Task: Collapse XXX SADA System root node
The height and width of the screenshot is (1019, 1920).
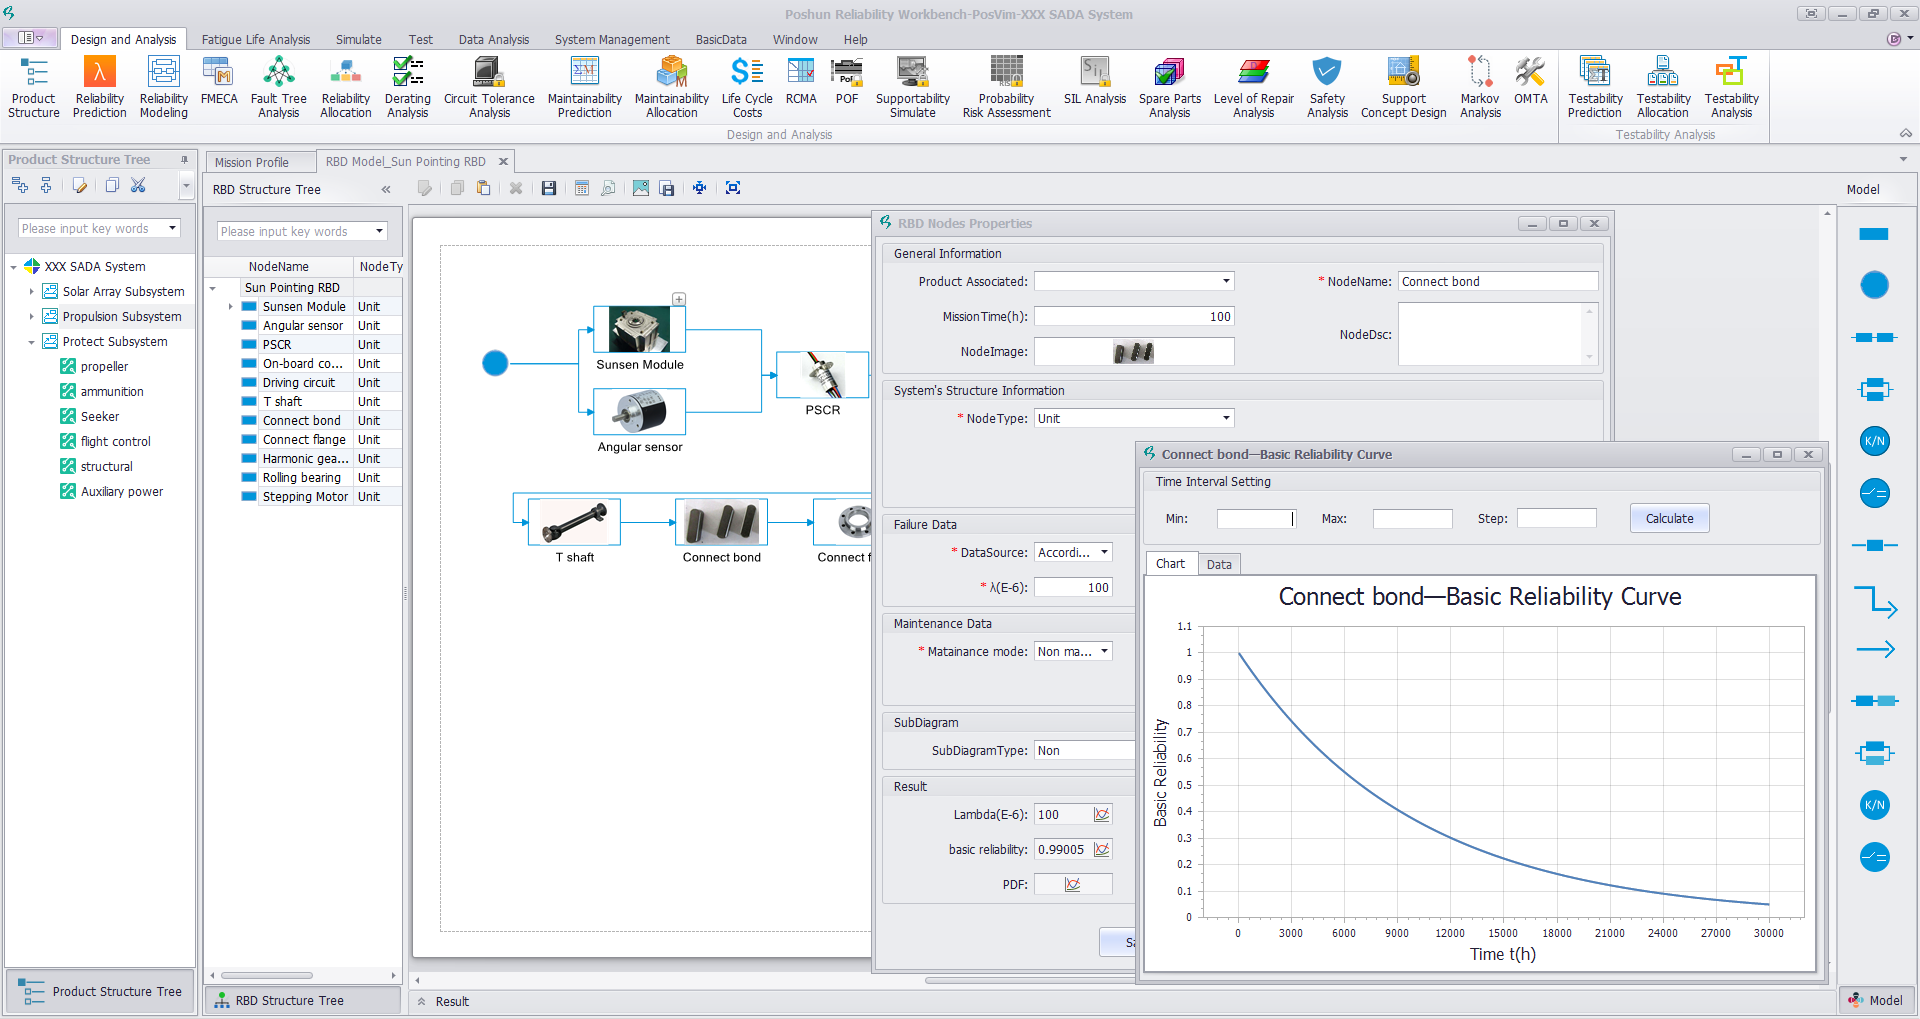Action: tap(13, 267)
